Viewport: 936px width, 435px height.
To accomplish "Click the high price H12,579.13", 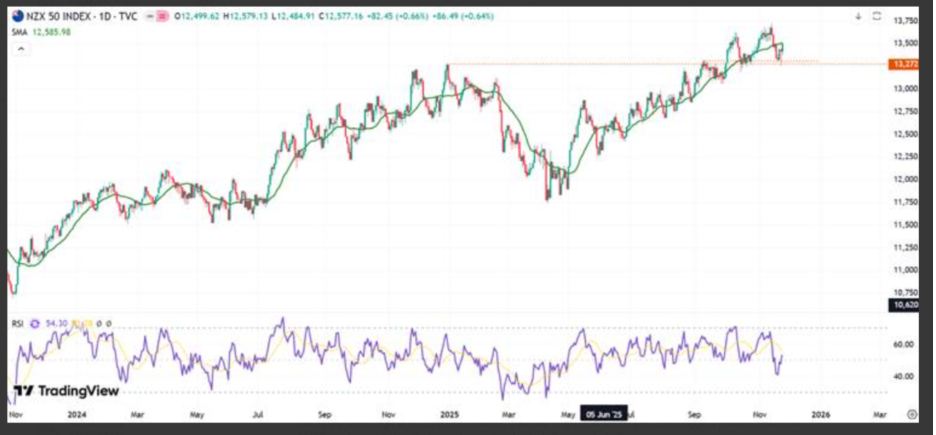I will click(245, 17).
